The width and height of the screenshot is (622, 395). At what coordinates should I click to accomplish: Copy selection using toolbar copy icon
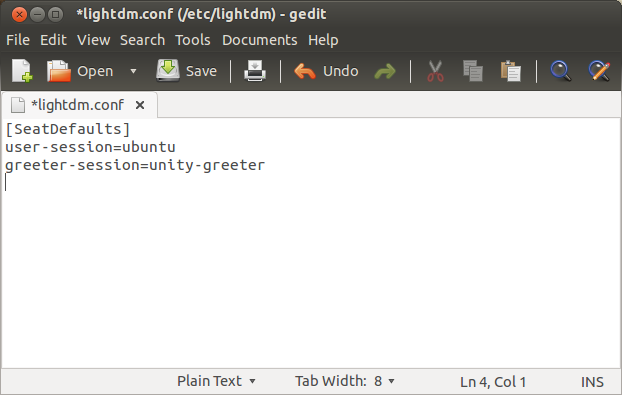click(x=473, y=71)
